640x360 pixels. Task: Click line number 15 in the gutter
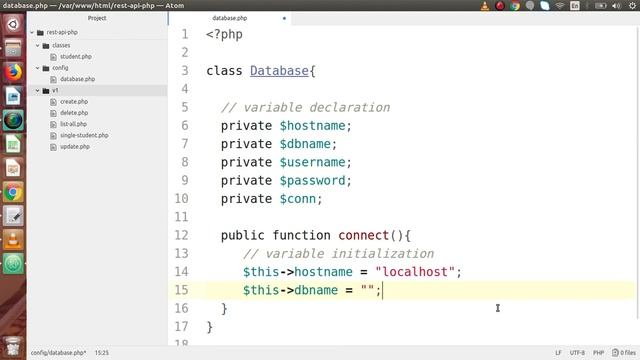tap(182, 290)
